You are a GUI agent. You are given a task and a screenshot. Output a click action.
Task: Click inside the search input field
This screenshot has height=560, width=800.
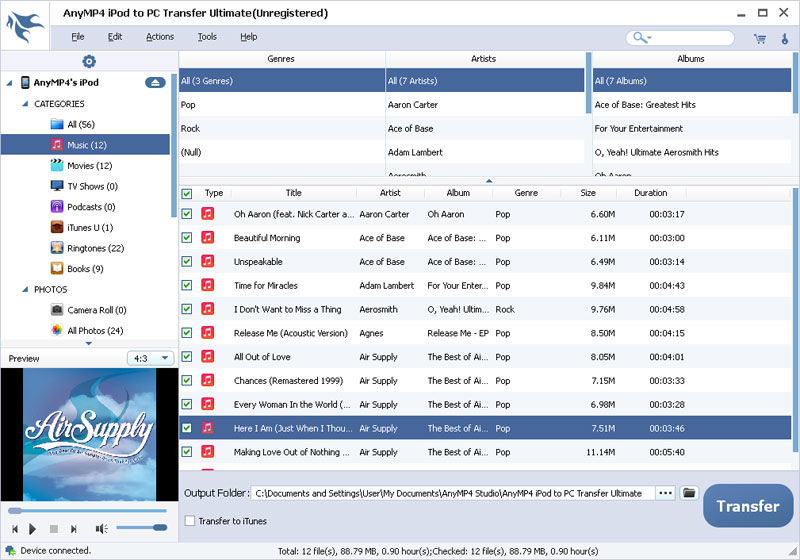pyautogui.click(x=692, y=38)
